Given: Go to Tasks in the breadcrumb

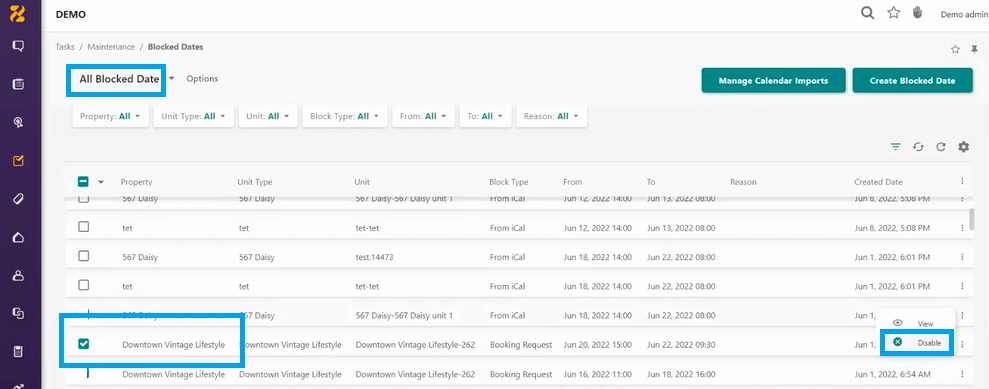Looking at the screenshot, I should tap(65, 47).
